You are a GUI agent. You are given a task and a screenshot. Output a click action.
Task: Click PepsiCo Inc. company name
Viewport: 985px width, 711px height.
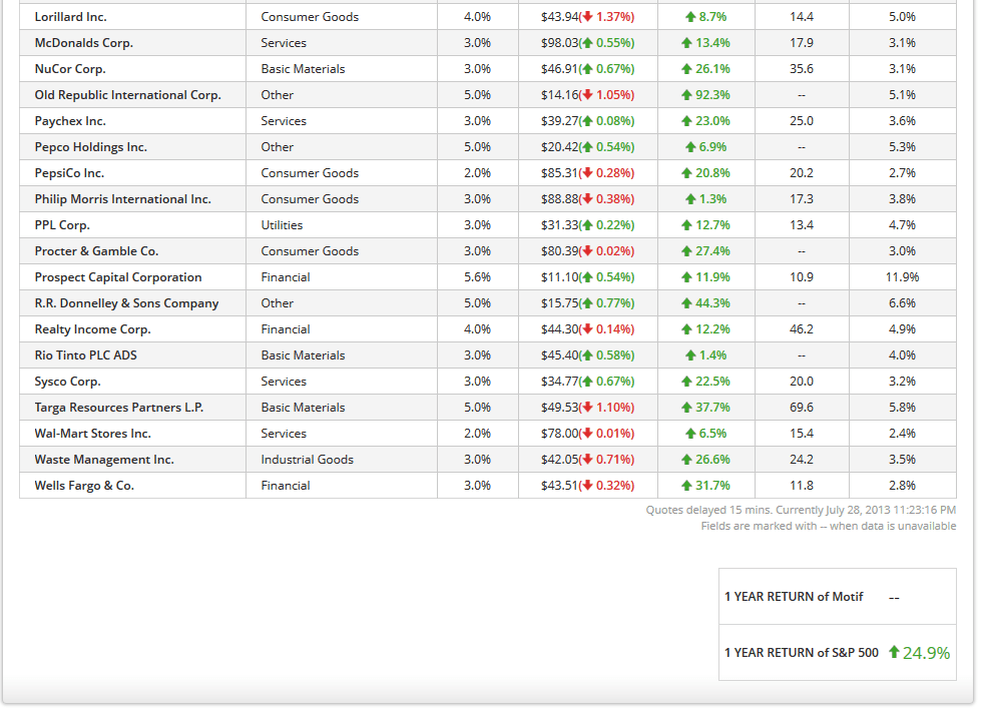point(69,173)
